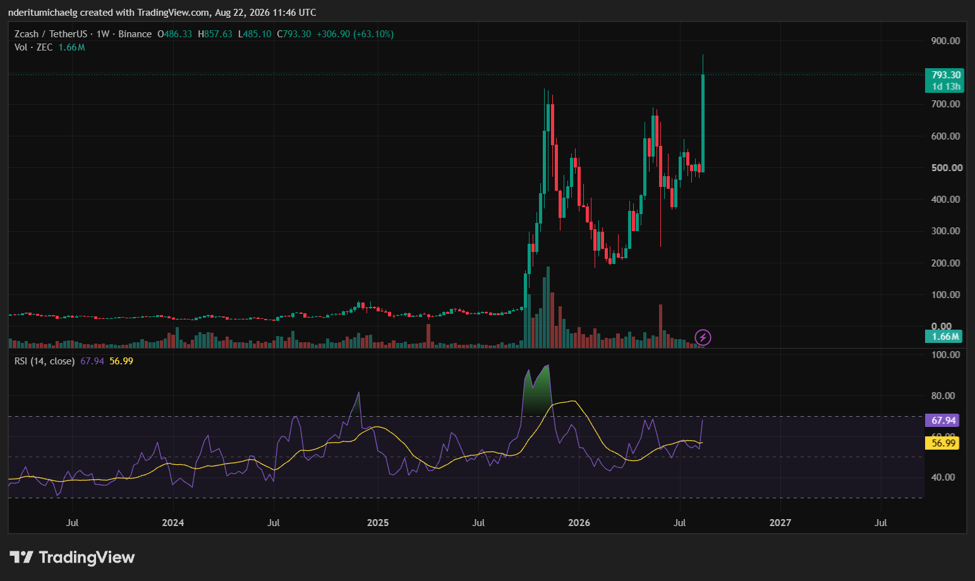
Task: Click 900.00 on the price axis
Action: [946, 41]
